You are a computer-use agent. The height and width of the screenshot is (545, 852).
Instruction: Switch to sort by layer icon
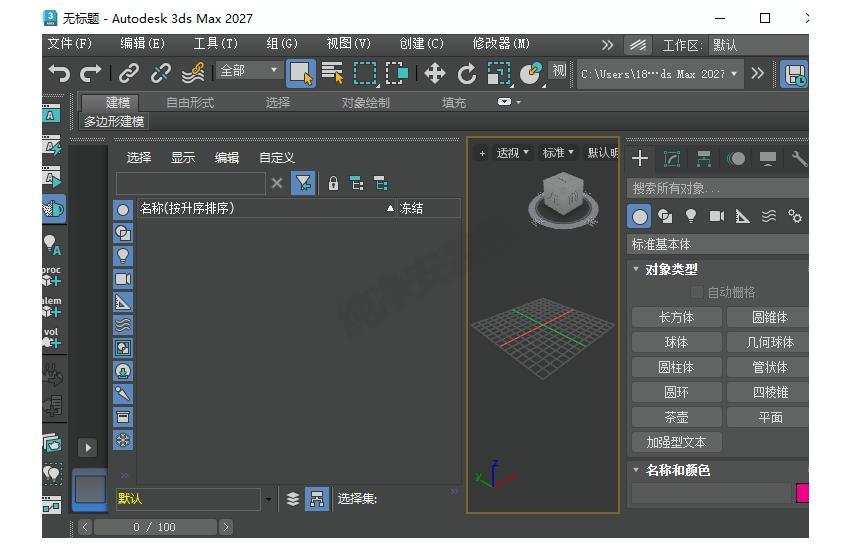point(293,499)
